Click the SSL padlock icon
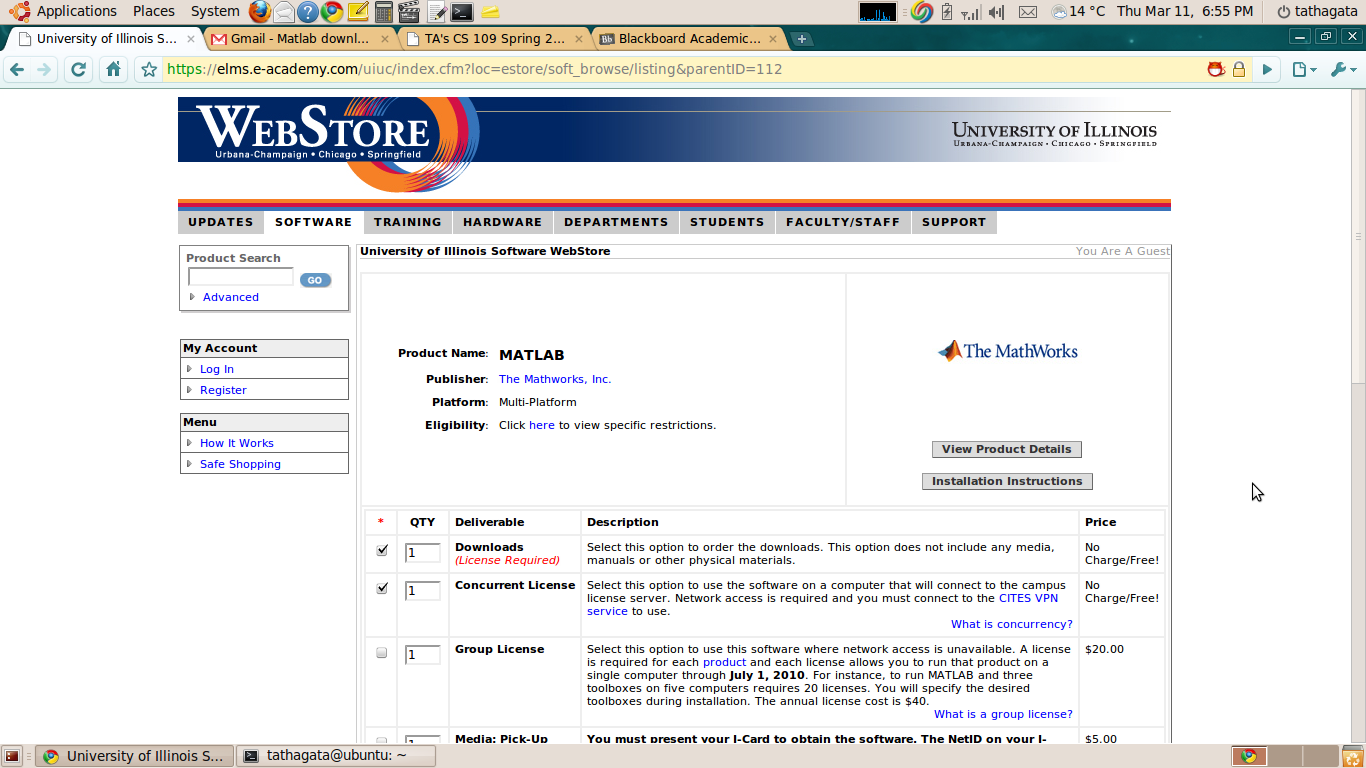The image size is (1366, 768). pyautogui.click(x=1239, y=70)
